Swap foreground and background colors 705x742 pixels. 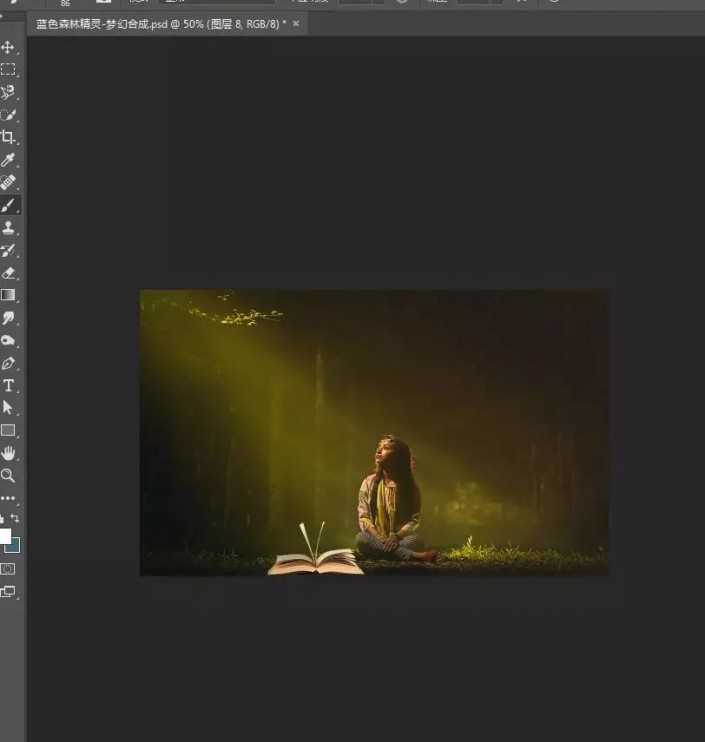point(15,518)
